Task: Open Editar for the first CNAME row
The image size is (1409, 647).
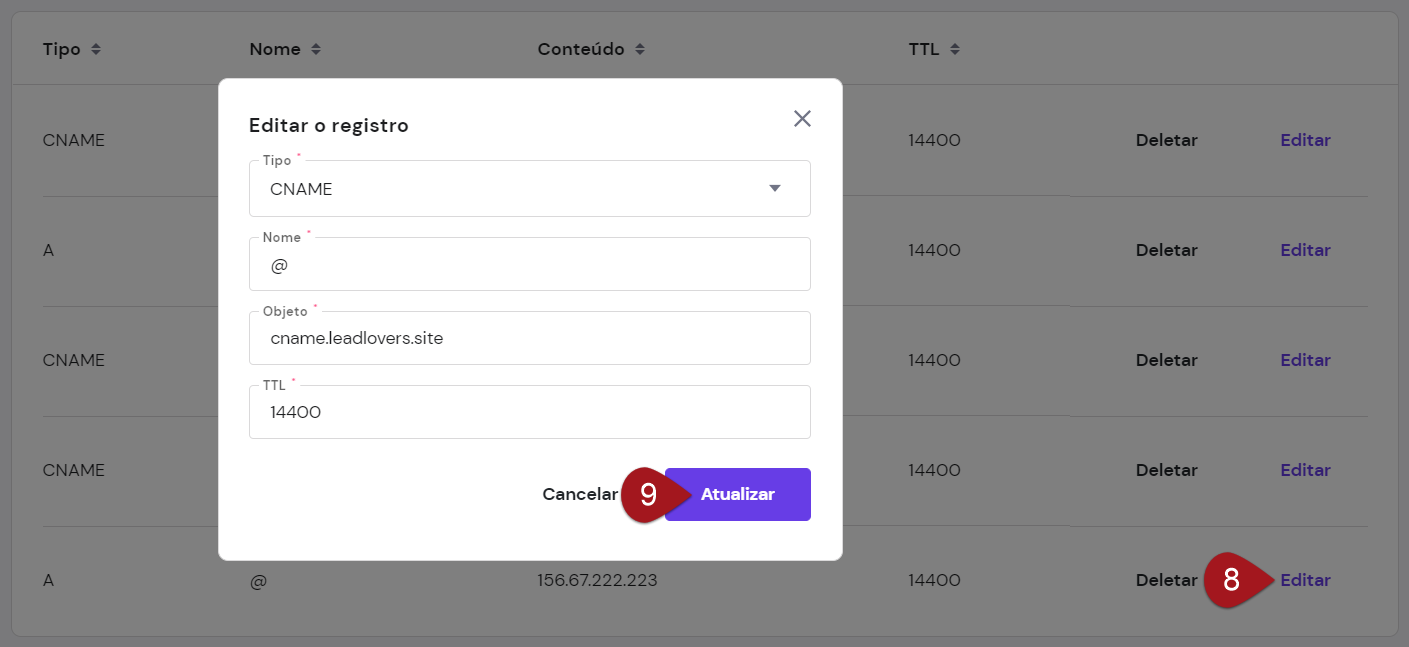Action: point(1305,140)
